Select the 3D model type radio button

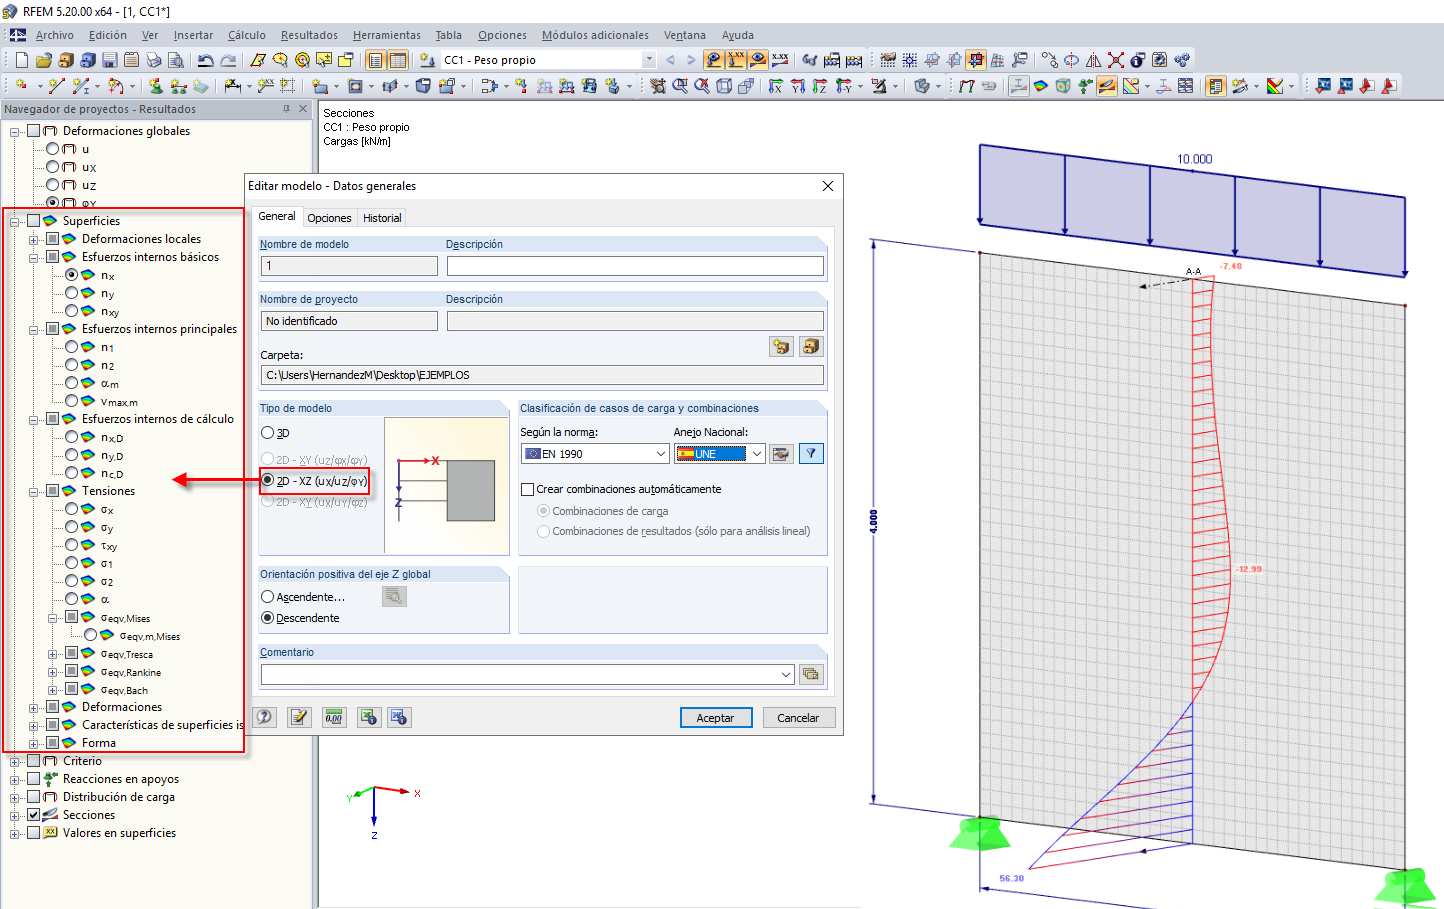pyautogui.click(x=268, y=433)
